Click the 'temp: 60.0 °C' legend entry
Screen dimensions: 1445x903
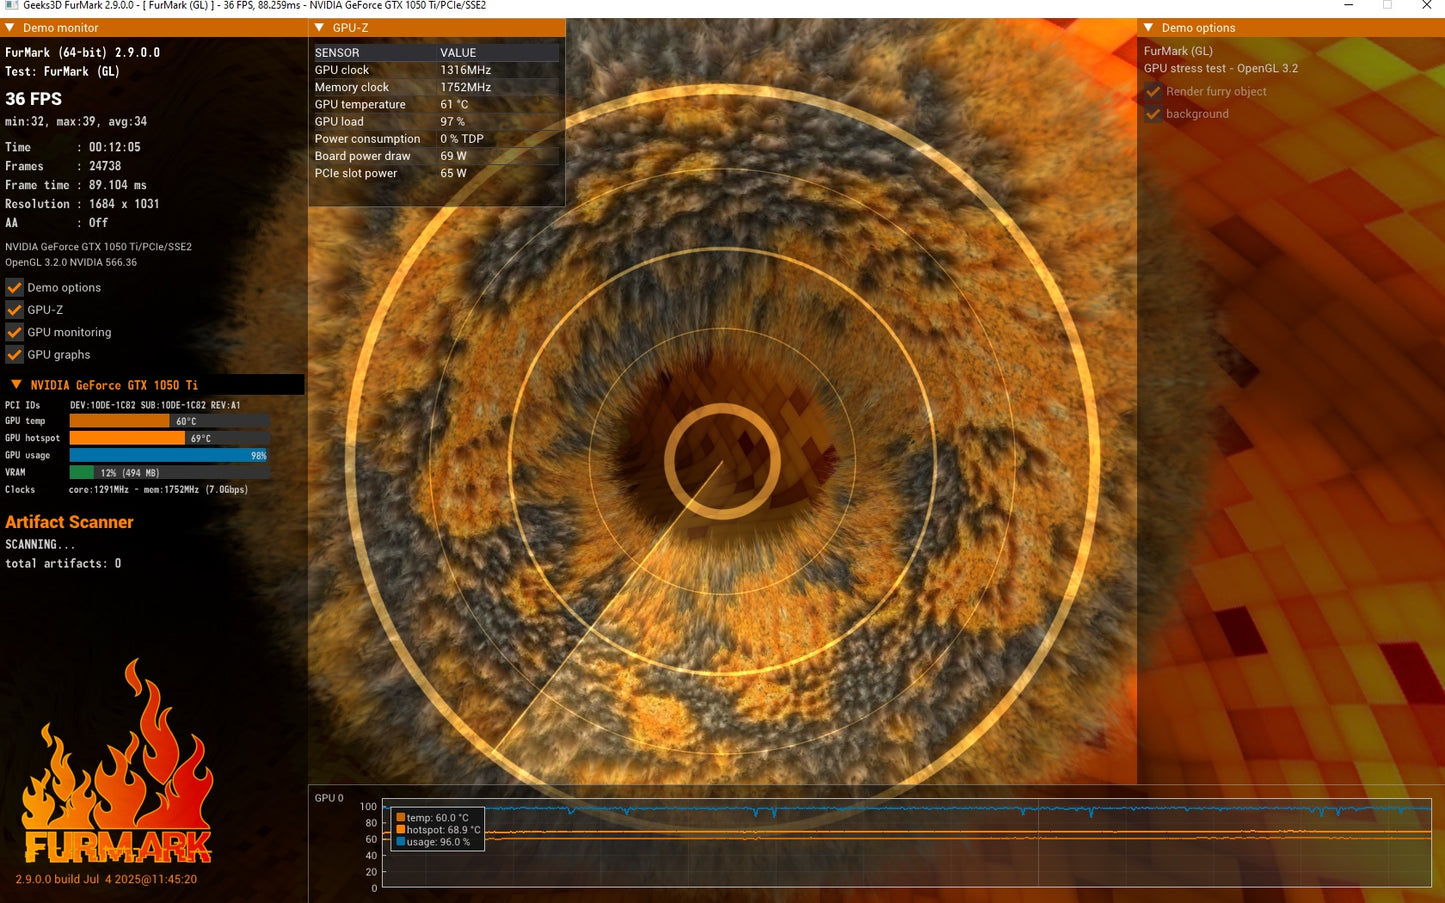click(433, 818)
